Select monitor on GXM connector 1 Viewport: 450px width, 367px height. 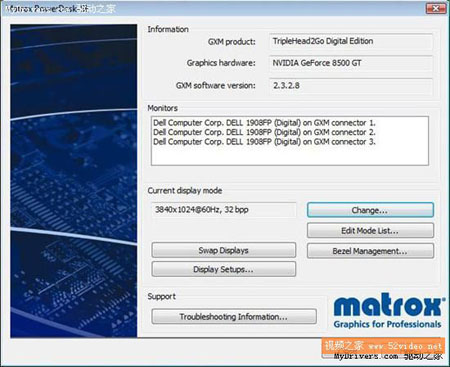[x=264, y=123]
